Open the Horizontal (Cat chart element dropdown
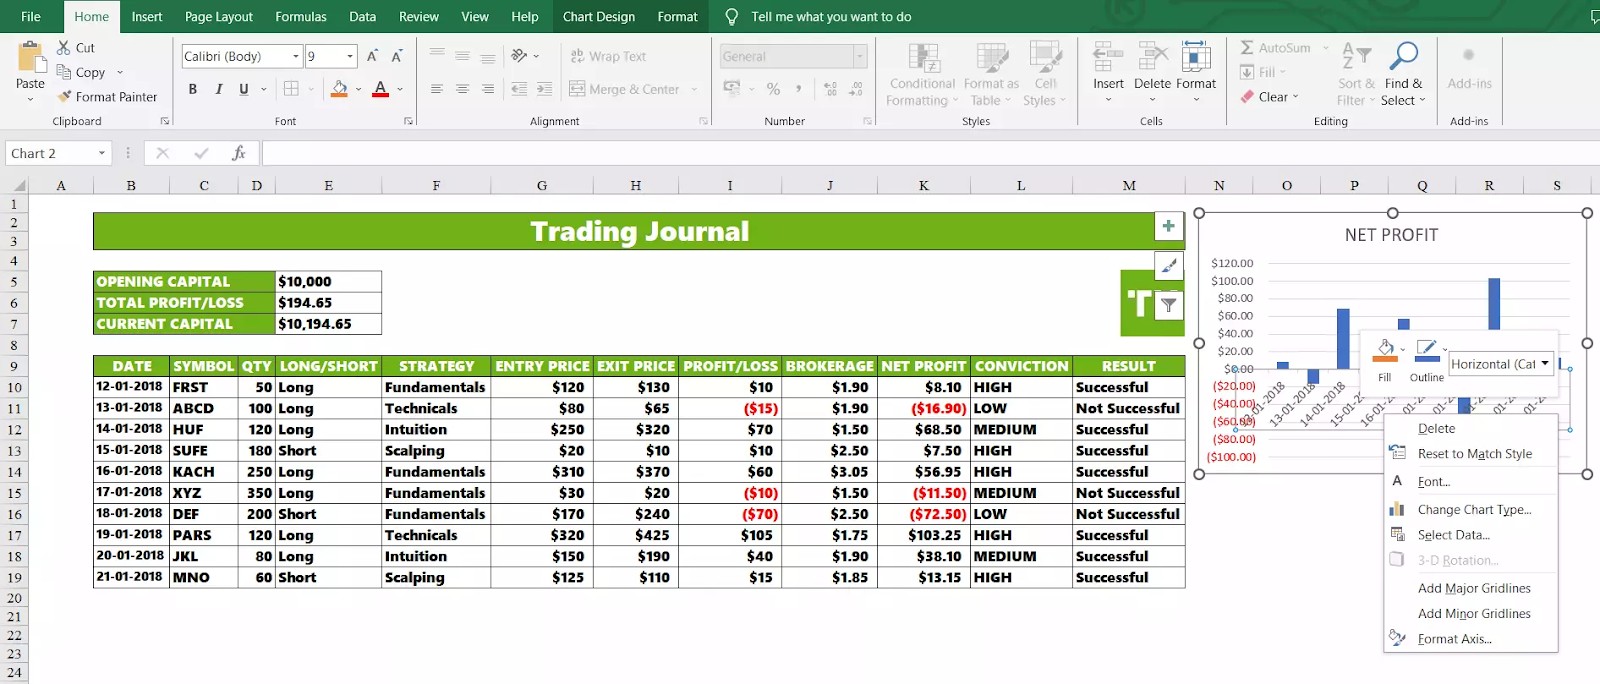This screenshot has height=684, width=1600. [x=1546, y=364]
